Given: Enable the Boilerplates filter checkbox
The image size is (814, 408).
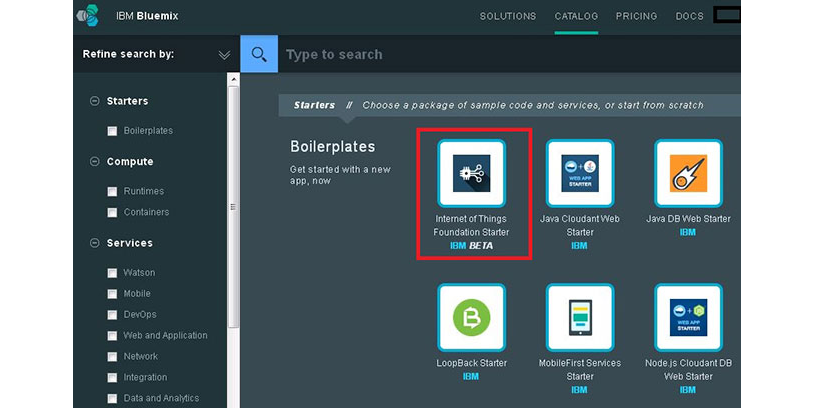Looking at the screenshot, I should [113, 131].
